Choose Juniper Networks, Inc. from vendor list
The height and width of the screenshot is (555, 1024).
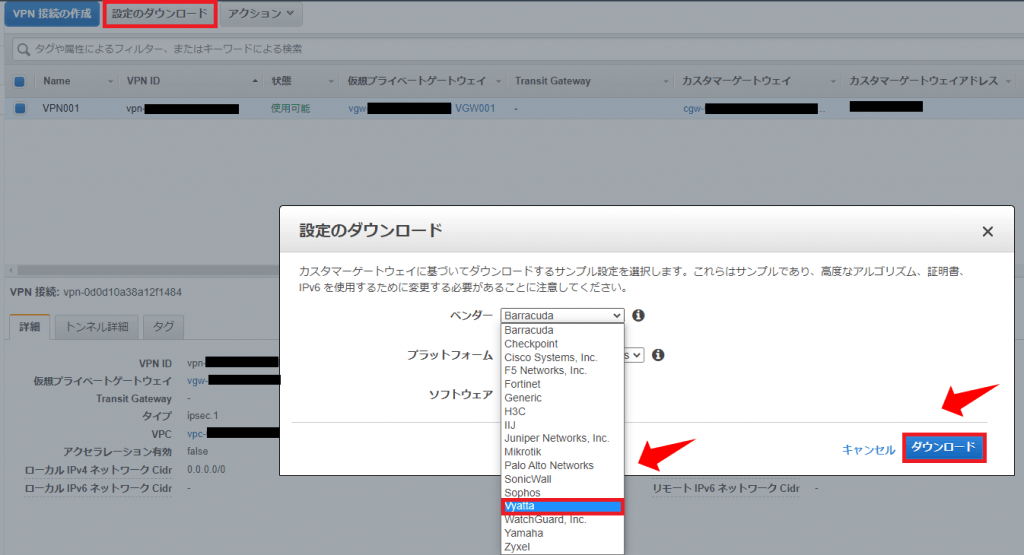pos(562,439)
